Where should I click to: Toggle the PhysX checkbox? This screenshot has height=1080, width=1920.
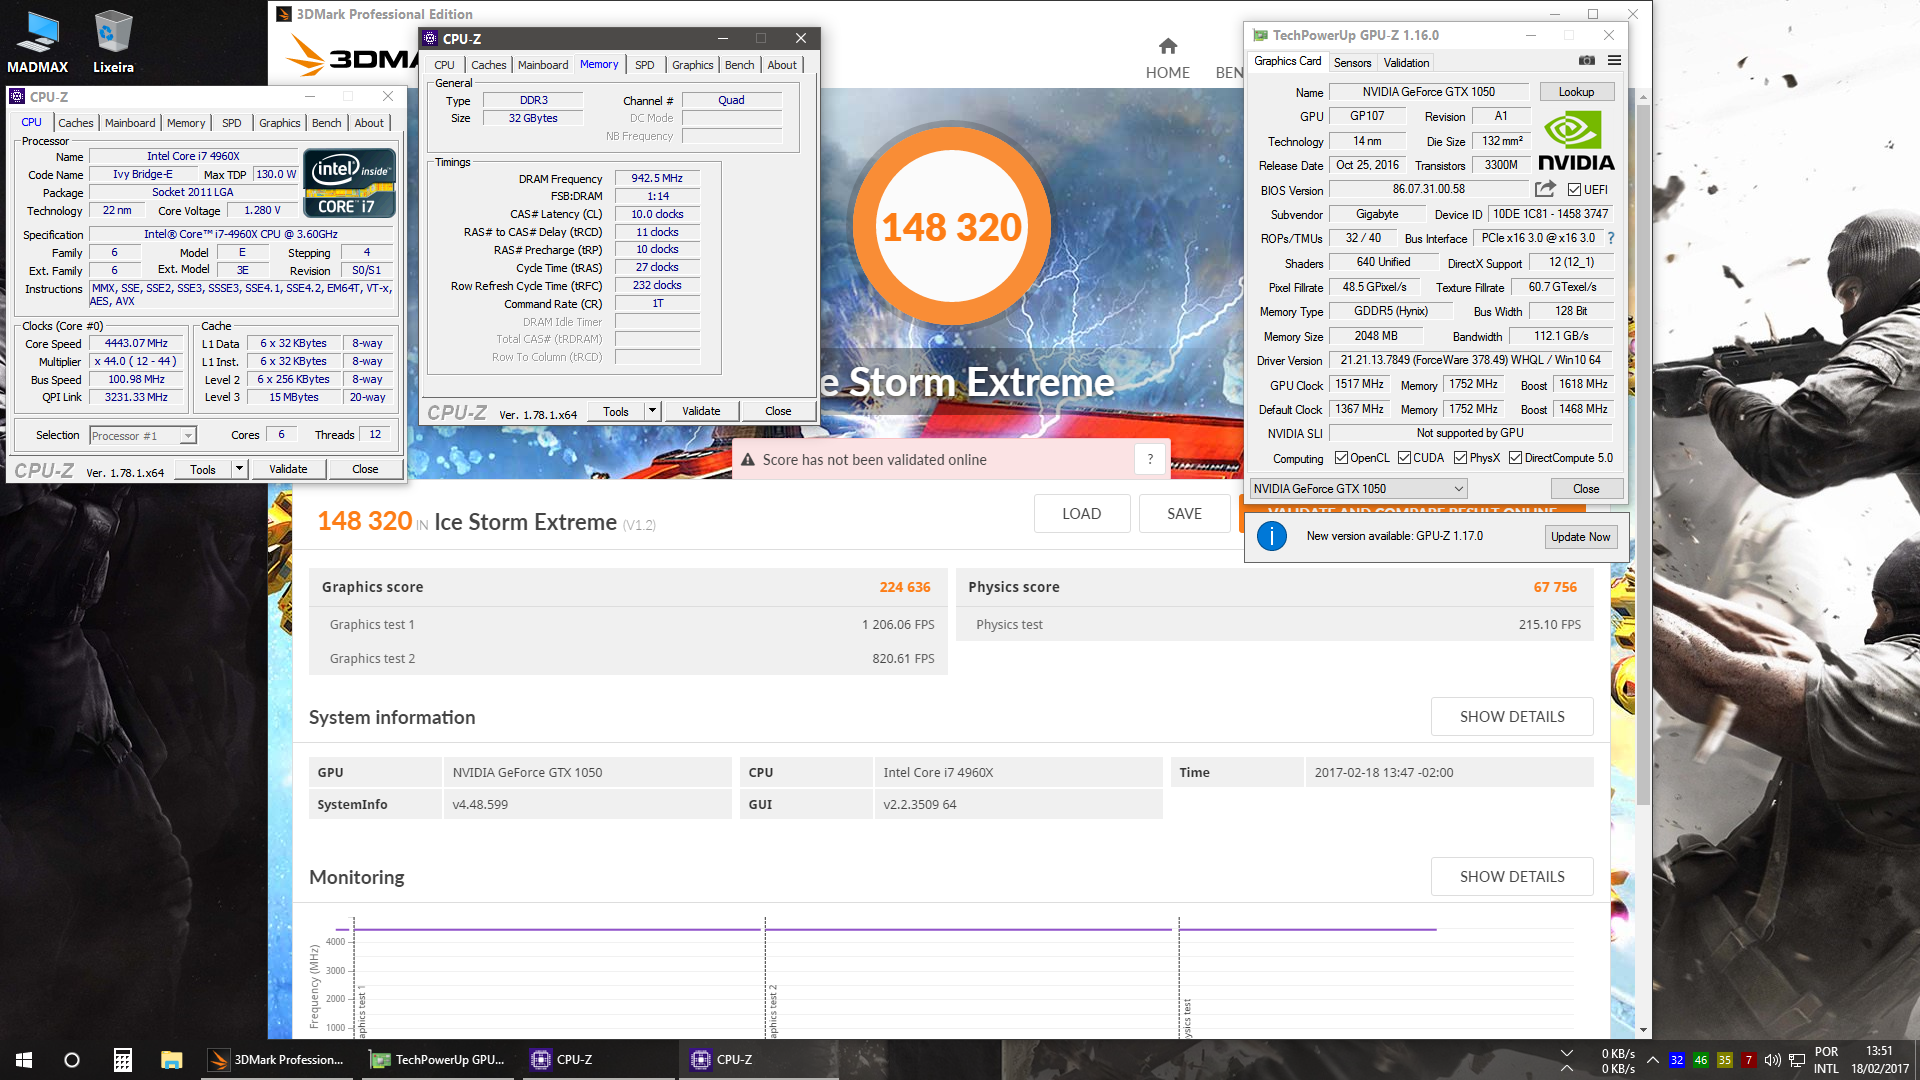coord(1460,458)
